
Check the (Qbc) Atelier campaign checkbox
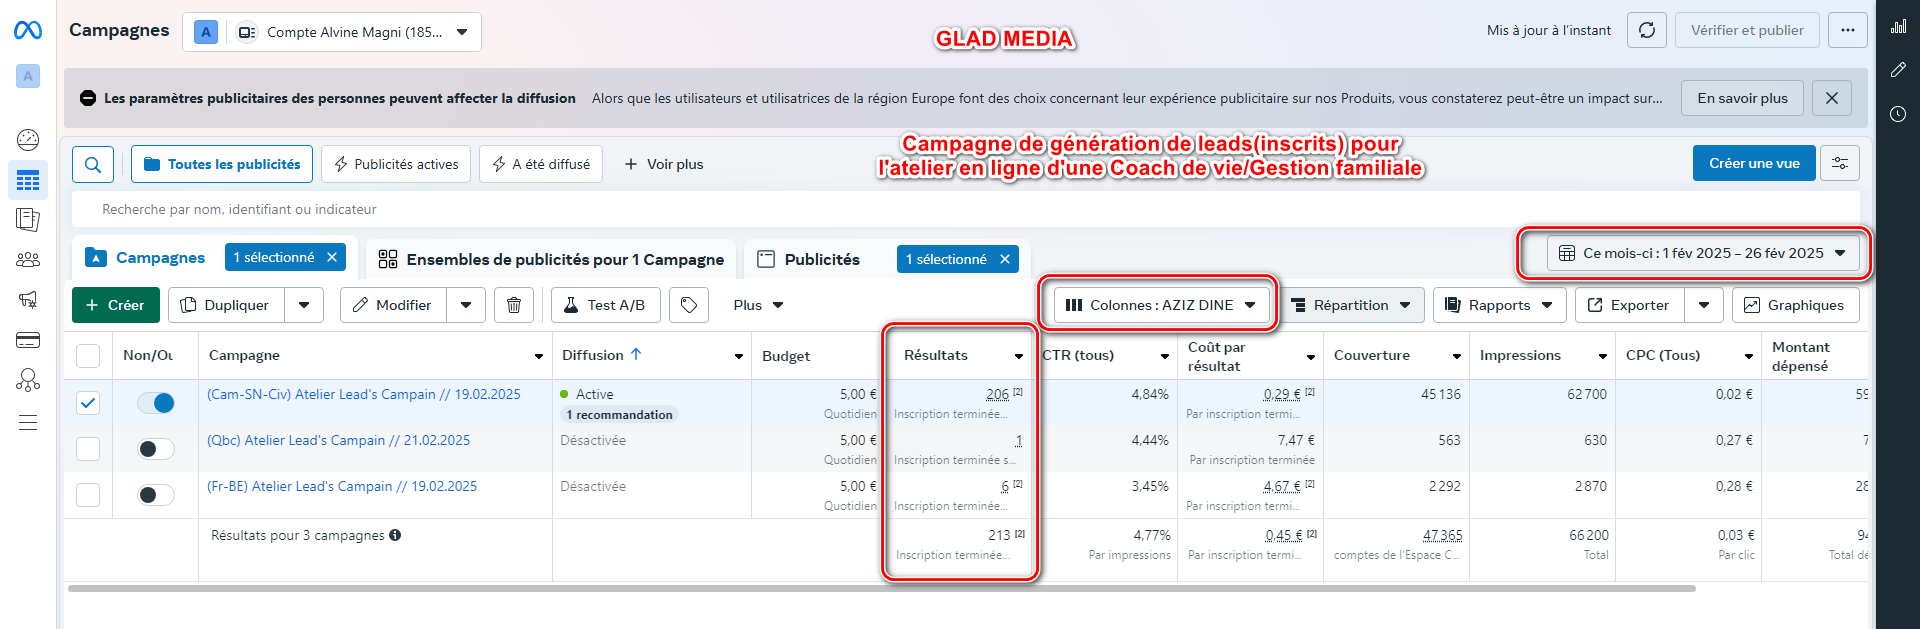pyautogui.click(x=88, y=449)
